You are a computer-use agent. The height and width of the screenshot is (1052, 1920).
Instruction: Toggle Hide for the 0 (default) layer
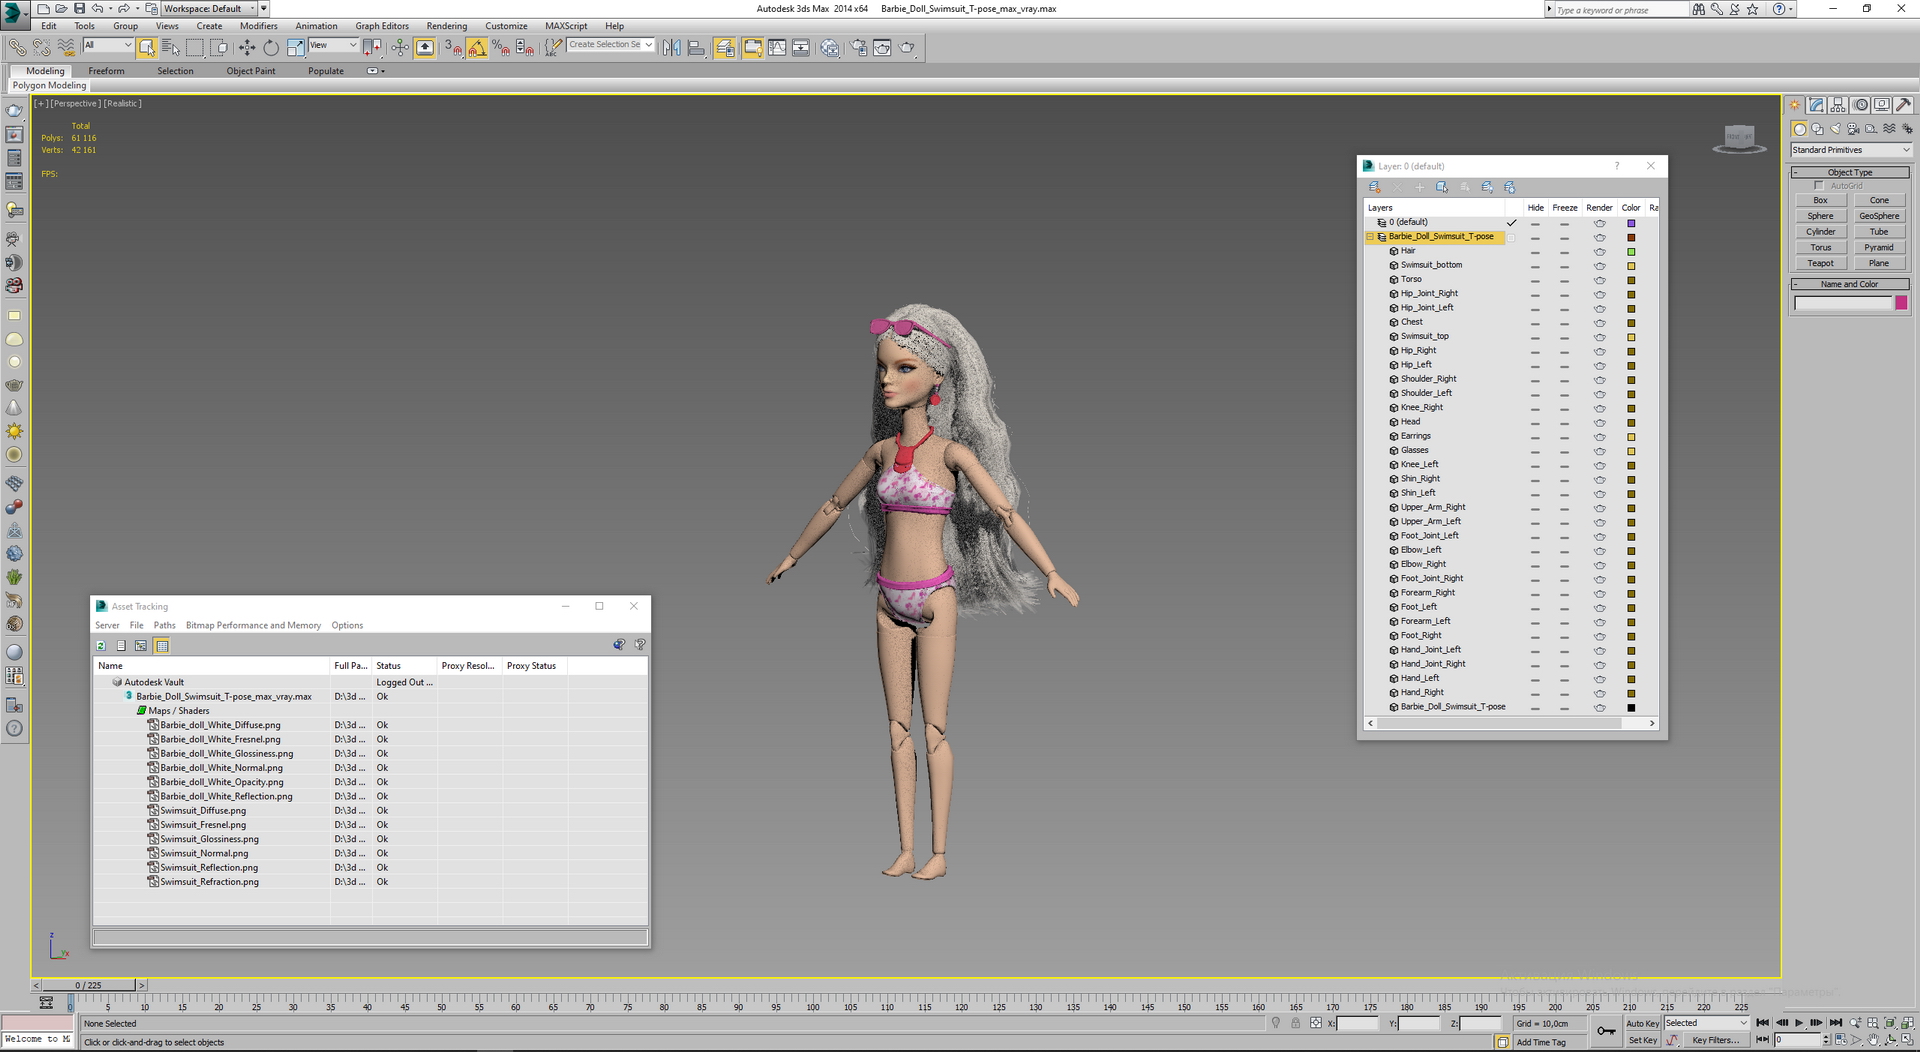point(1535,223)
